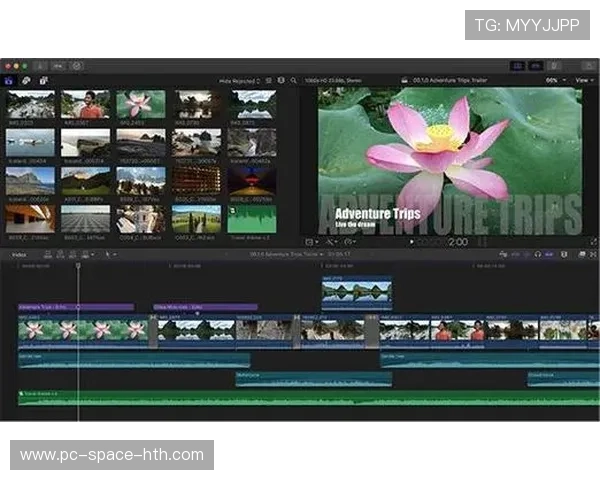
Task: Select the first purple title clip
Action: (x=77, y=307)
